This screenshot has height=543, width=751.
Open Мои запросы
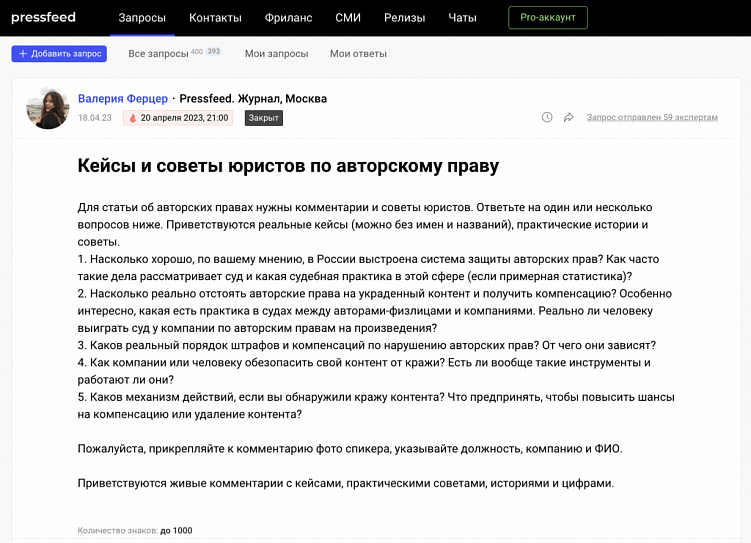pos(276,54)
